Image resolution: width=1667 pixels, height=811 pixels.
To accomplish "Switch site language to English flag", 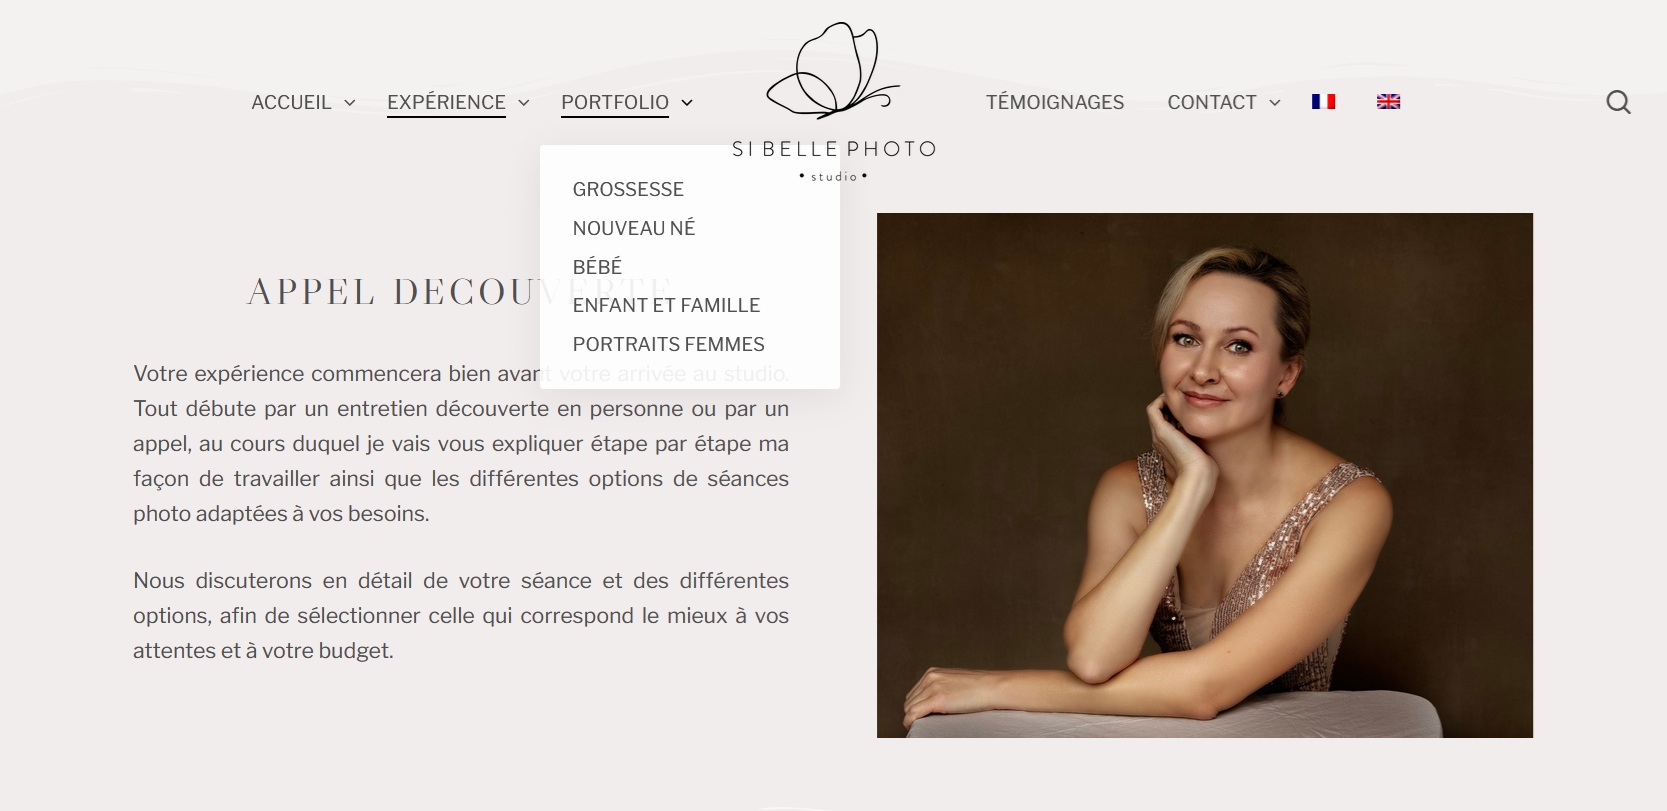I will coord(1388,101).
